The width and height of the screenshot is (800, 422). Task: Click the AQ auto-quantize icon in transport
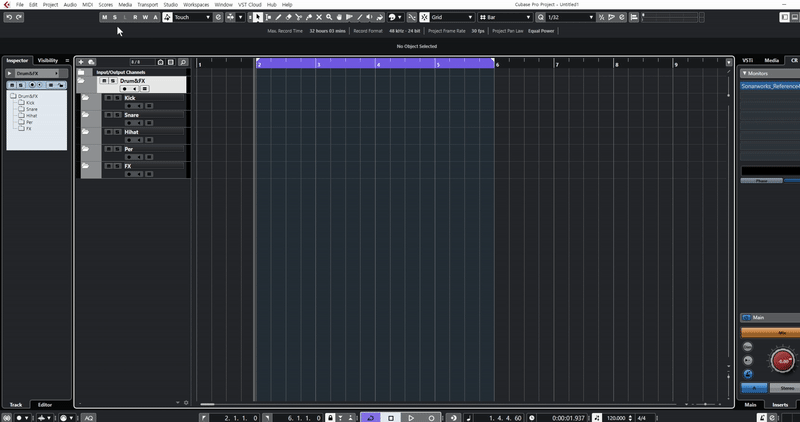pyautogui.click(x=89, y=418)
